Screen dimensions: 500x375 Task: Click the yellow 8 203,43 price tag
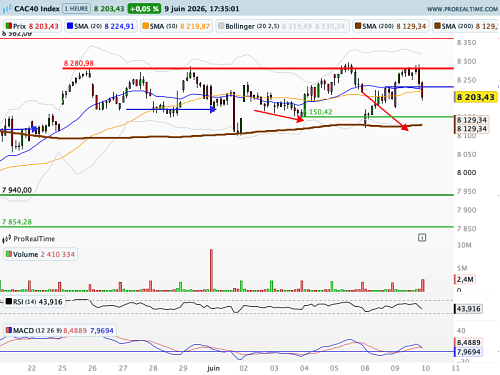pyautogui.click(x=476, y=97)
